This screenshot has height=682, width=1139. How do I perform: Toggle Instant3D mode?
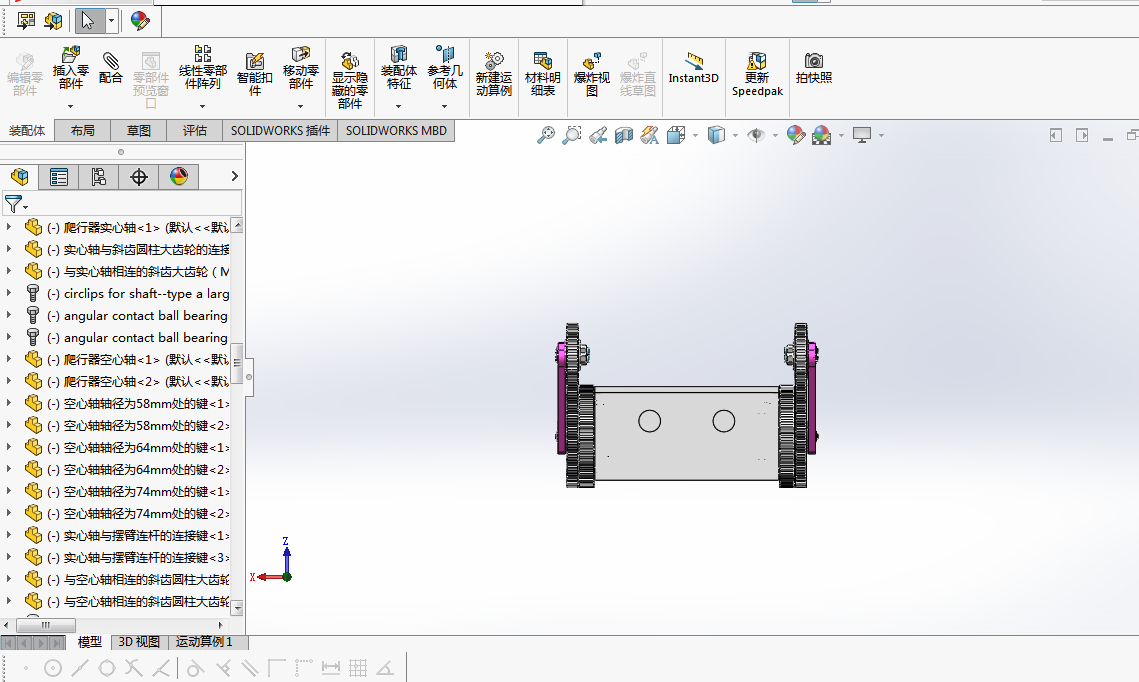tap(694, 69)
